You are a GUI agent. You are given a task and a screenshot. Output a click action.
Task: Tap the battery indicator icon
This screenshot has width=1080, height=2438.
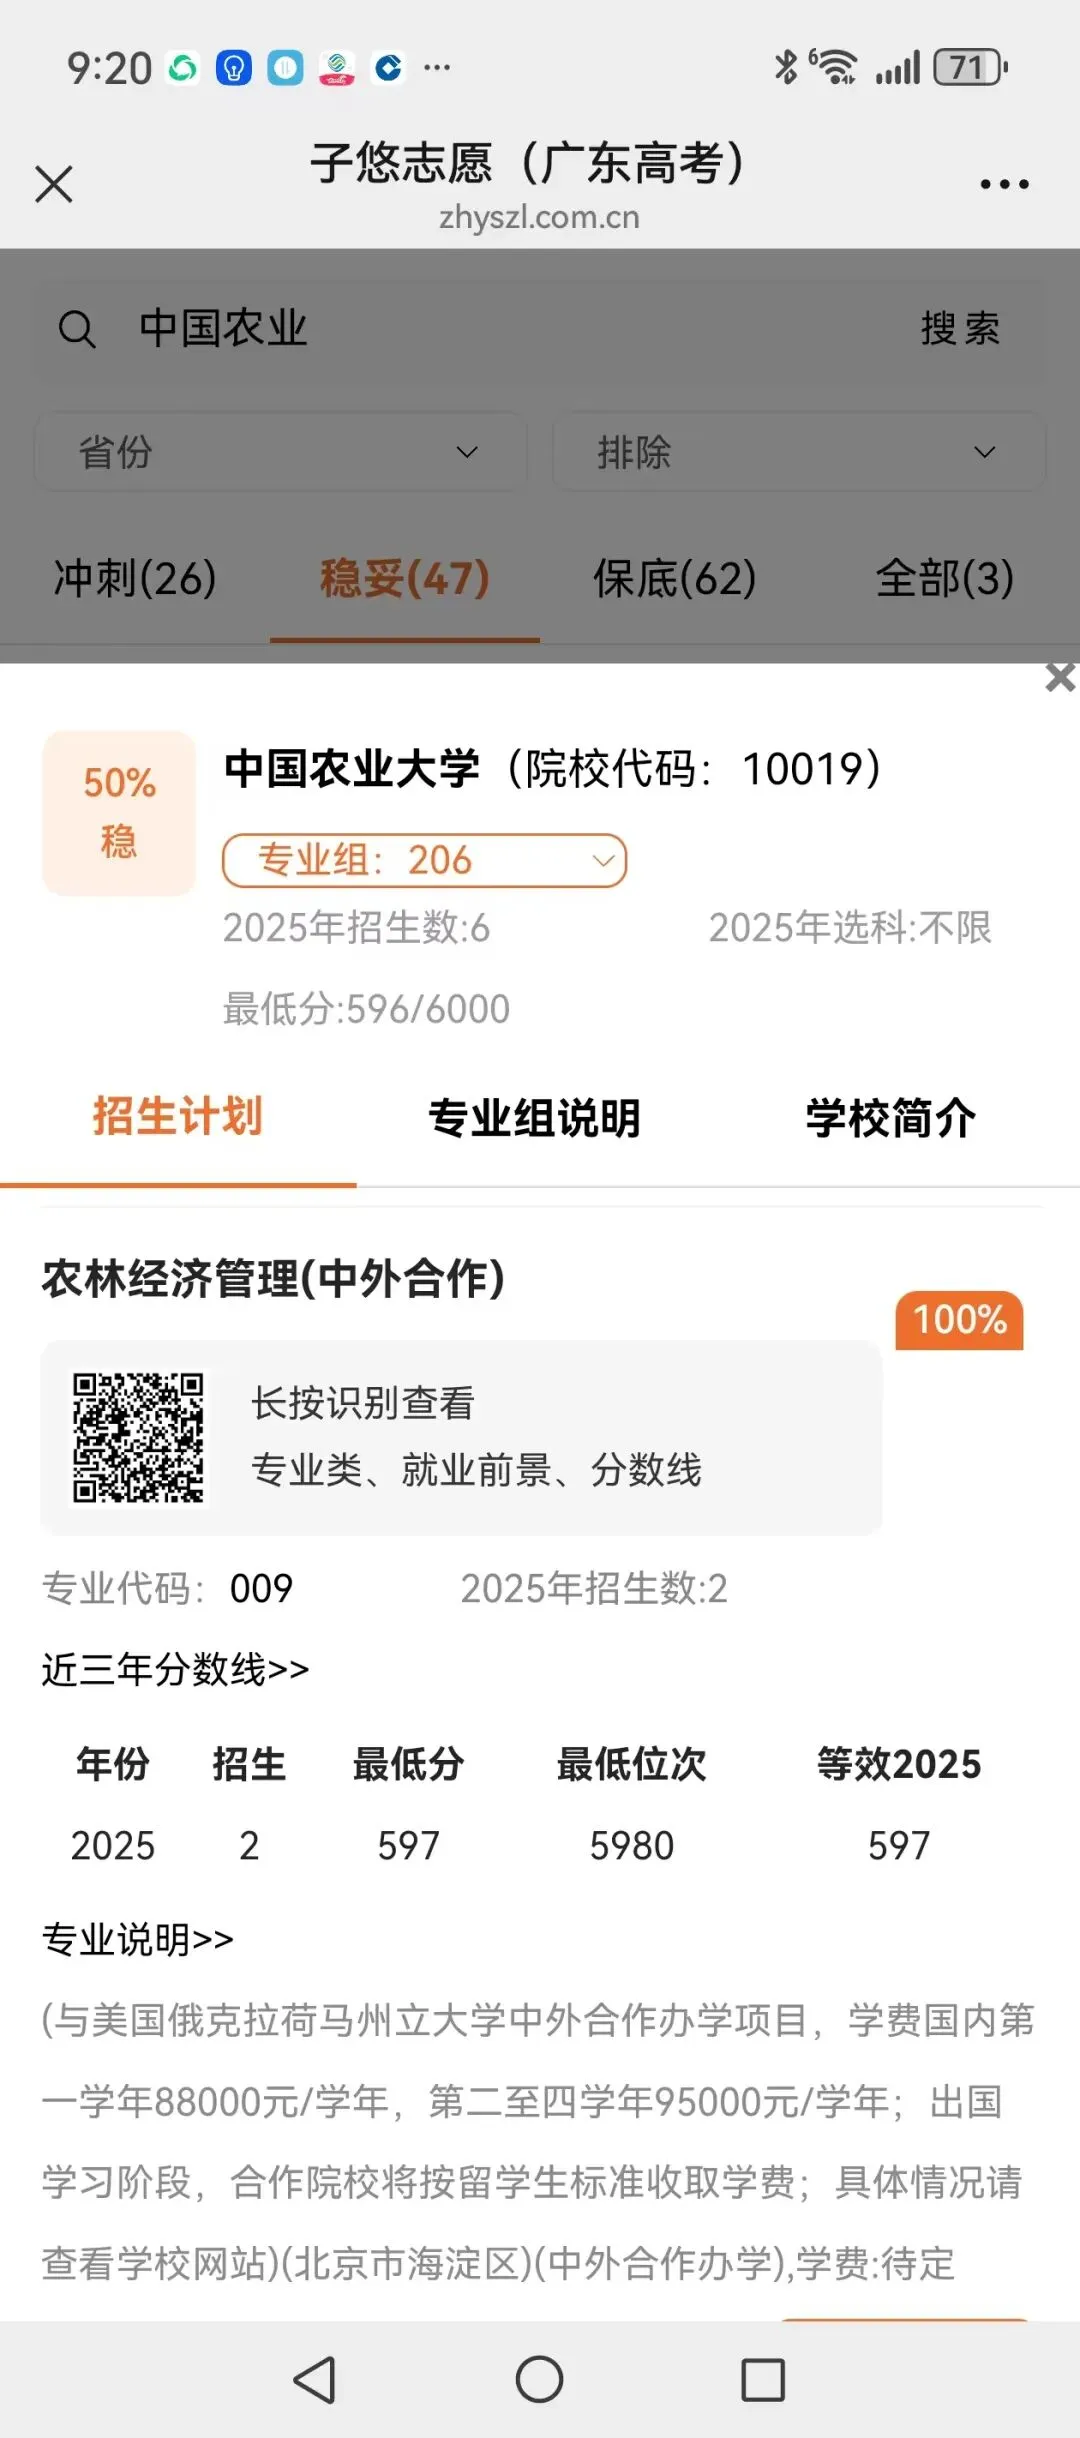point(970,67)
